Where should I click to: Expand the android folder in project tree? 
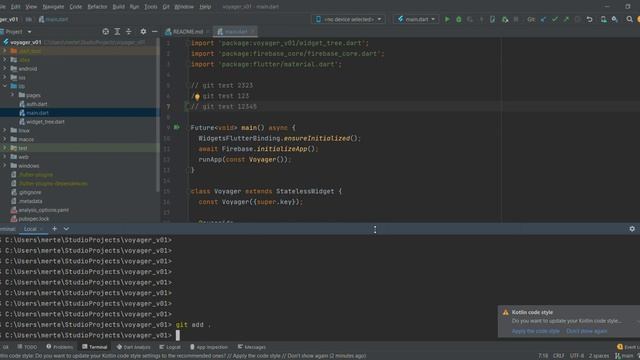pos(5,69)
